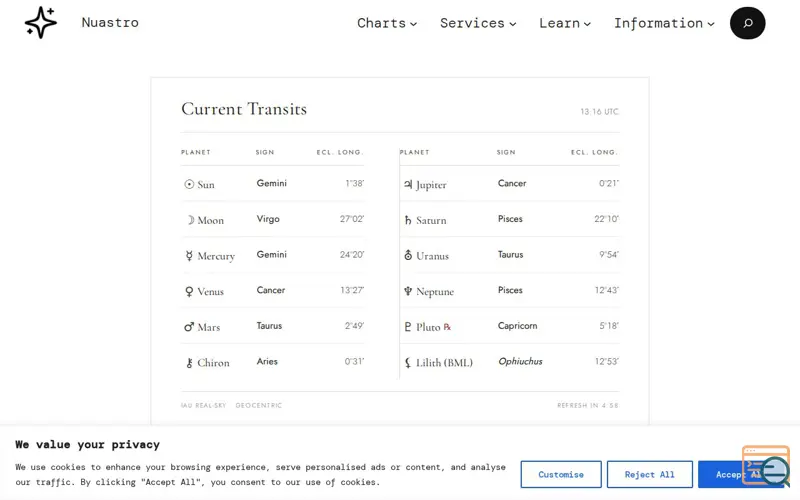The width and height of the screenshot is (800, 500).
Task: Expand the Learn menu
Action: (x=565, y=23)
